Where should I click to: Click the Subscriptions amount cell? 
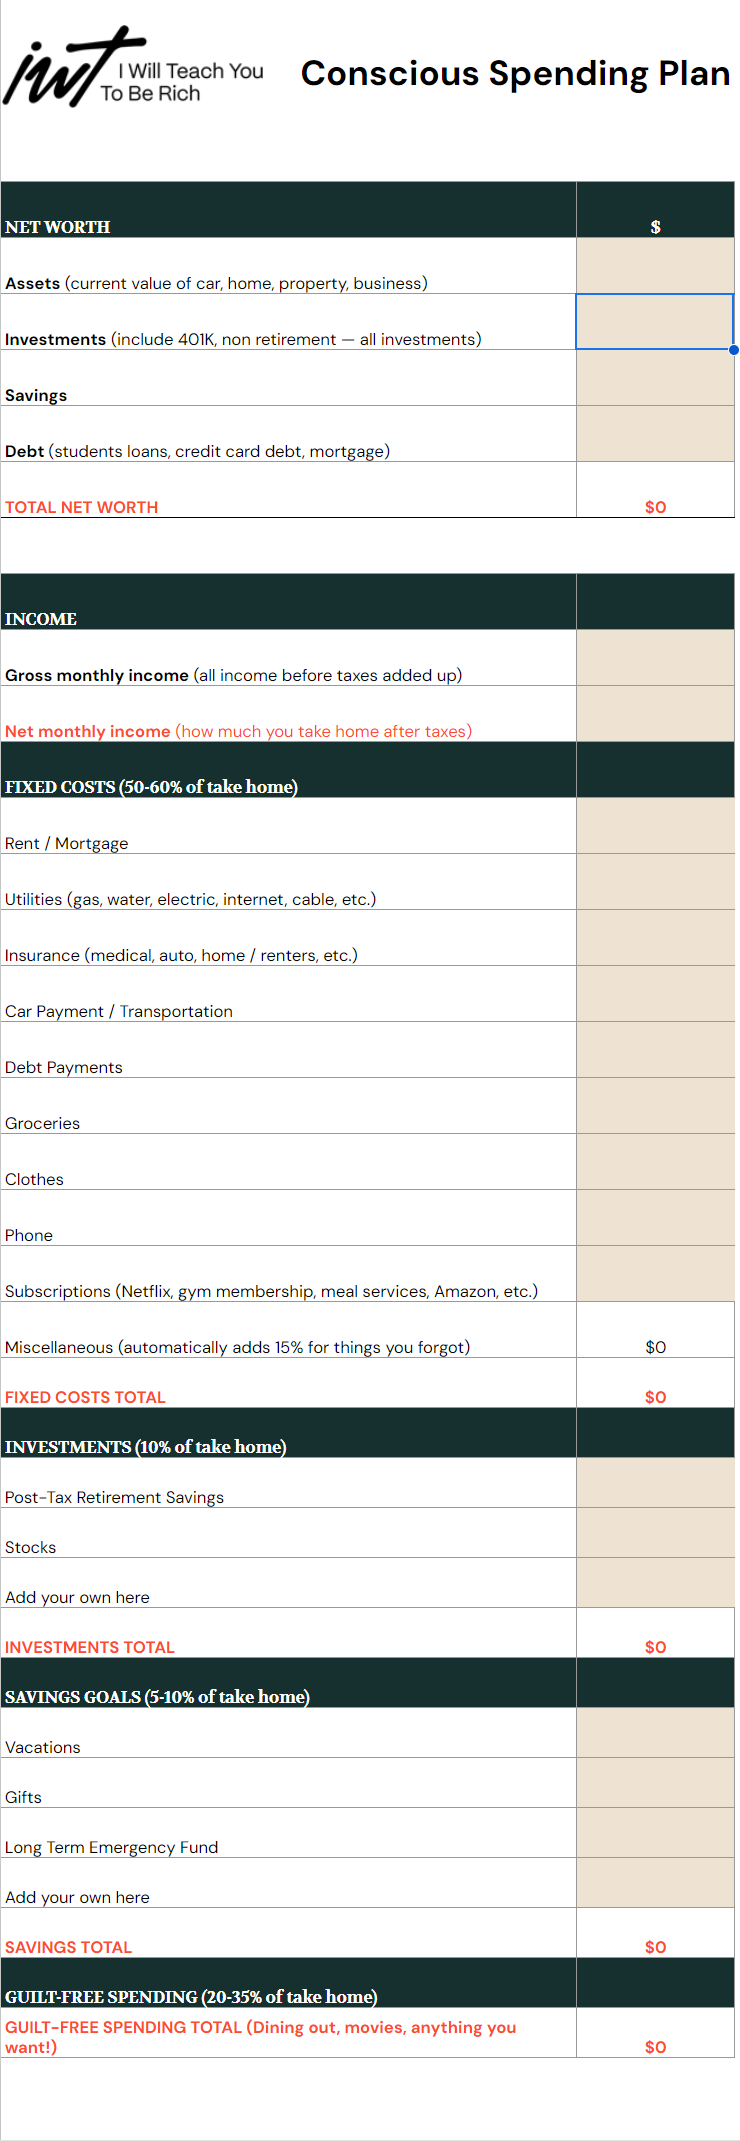655,1274
